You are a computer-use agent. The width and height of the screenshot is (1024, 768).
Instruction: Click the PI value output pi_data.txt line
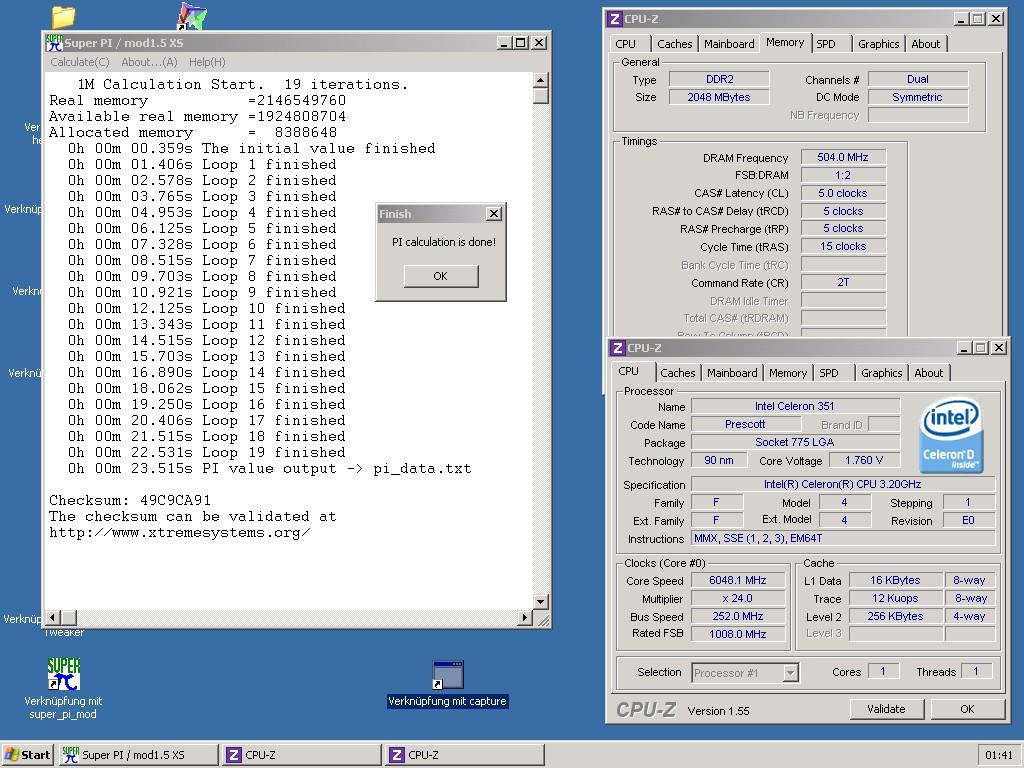pos(270,469)
